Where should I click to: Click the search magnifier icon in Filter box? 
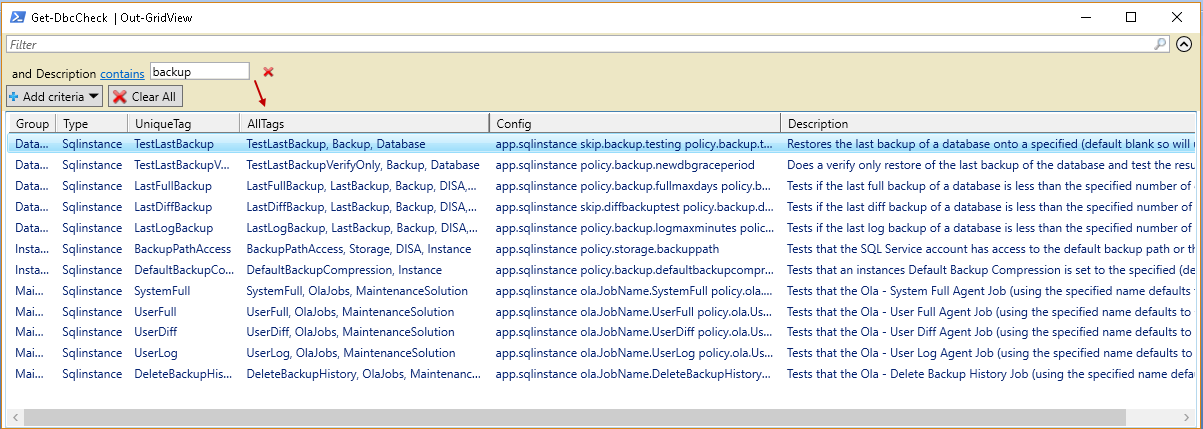[1160, 44]
